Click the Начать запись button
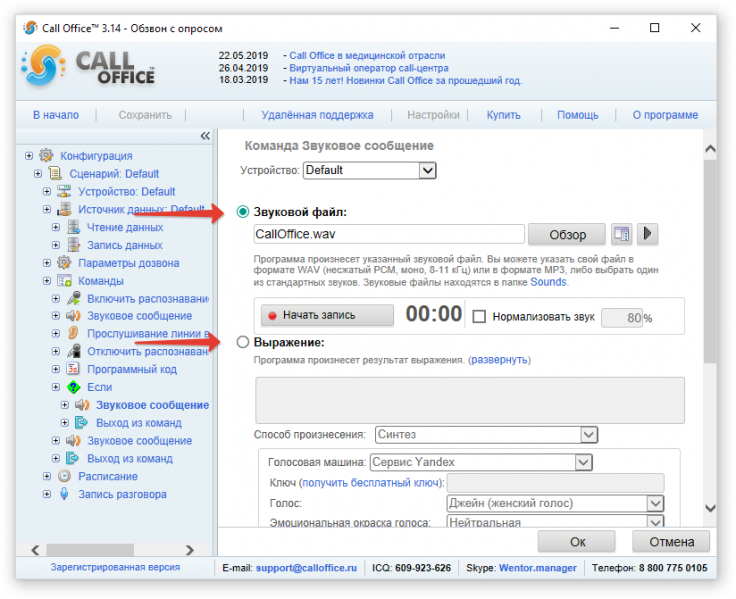Image resolution: width=736 pixels, height=599 pixels. 327,315
